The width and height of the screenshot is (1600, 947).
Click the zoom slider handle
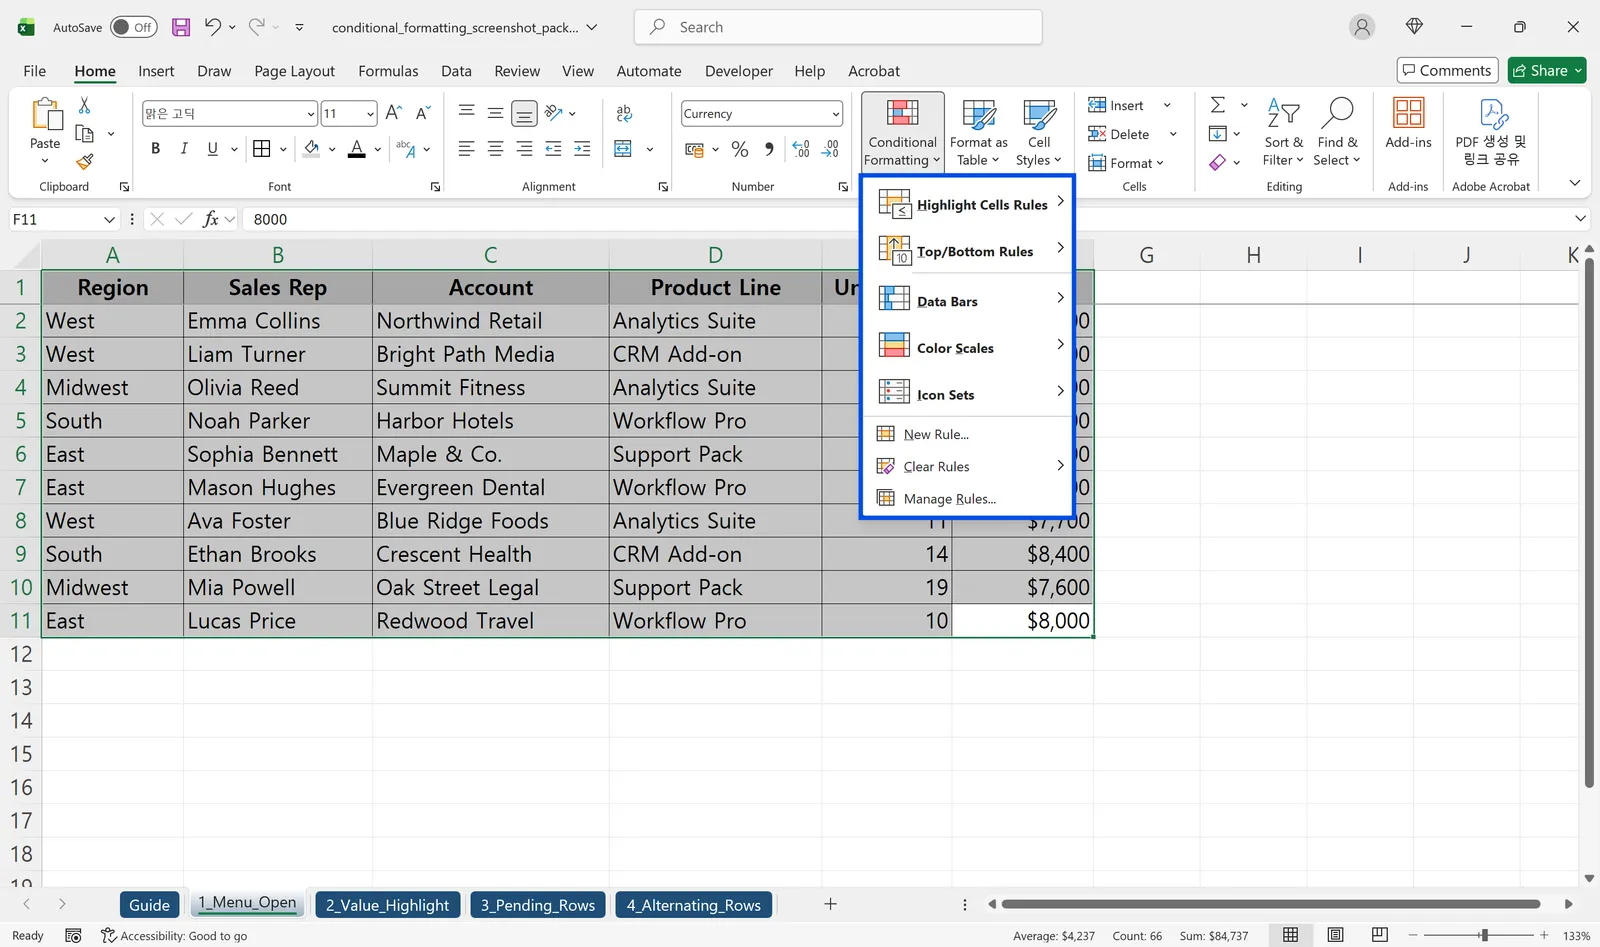(x=1485, y=935)
